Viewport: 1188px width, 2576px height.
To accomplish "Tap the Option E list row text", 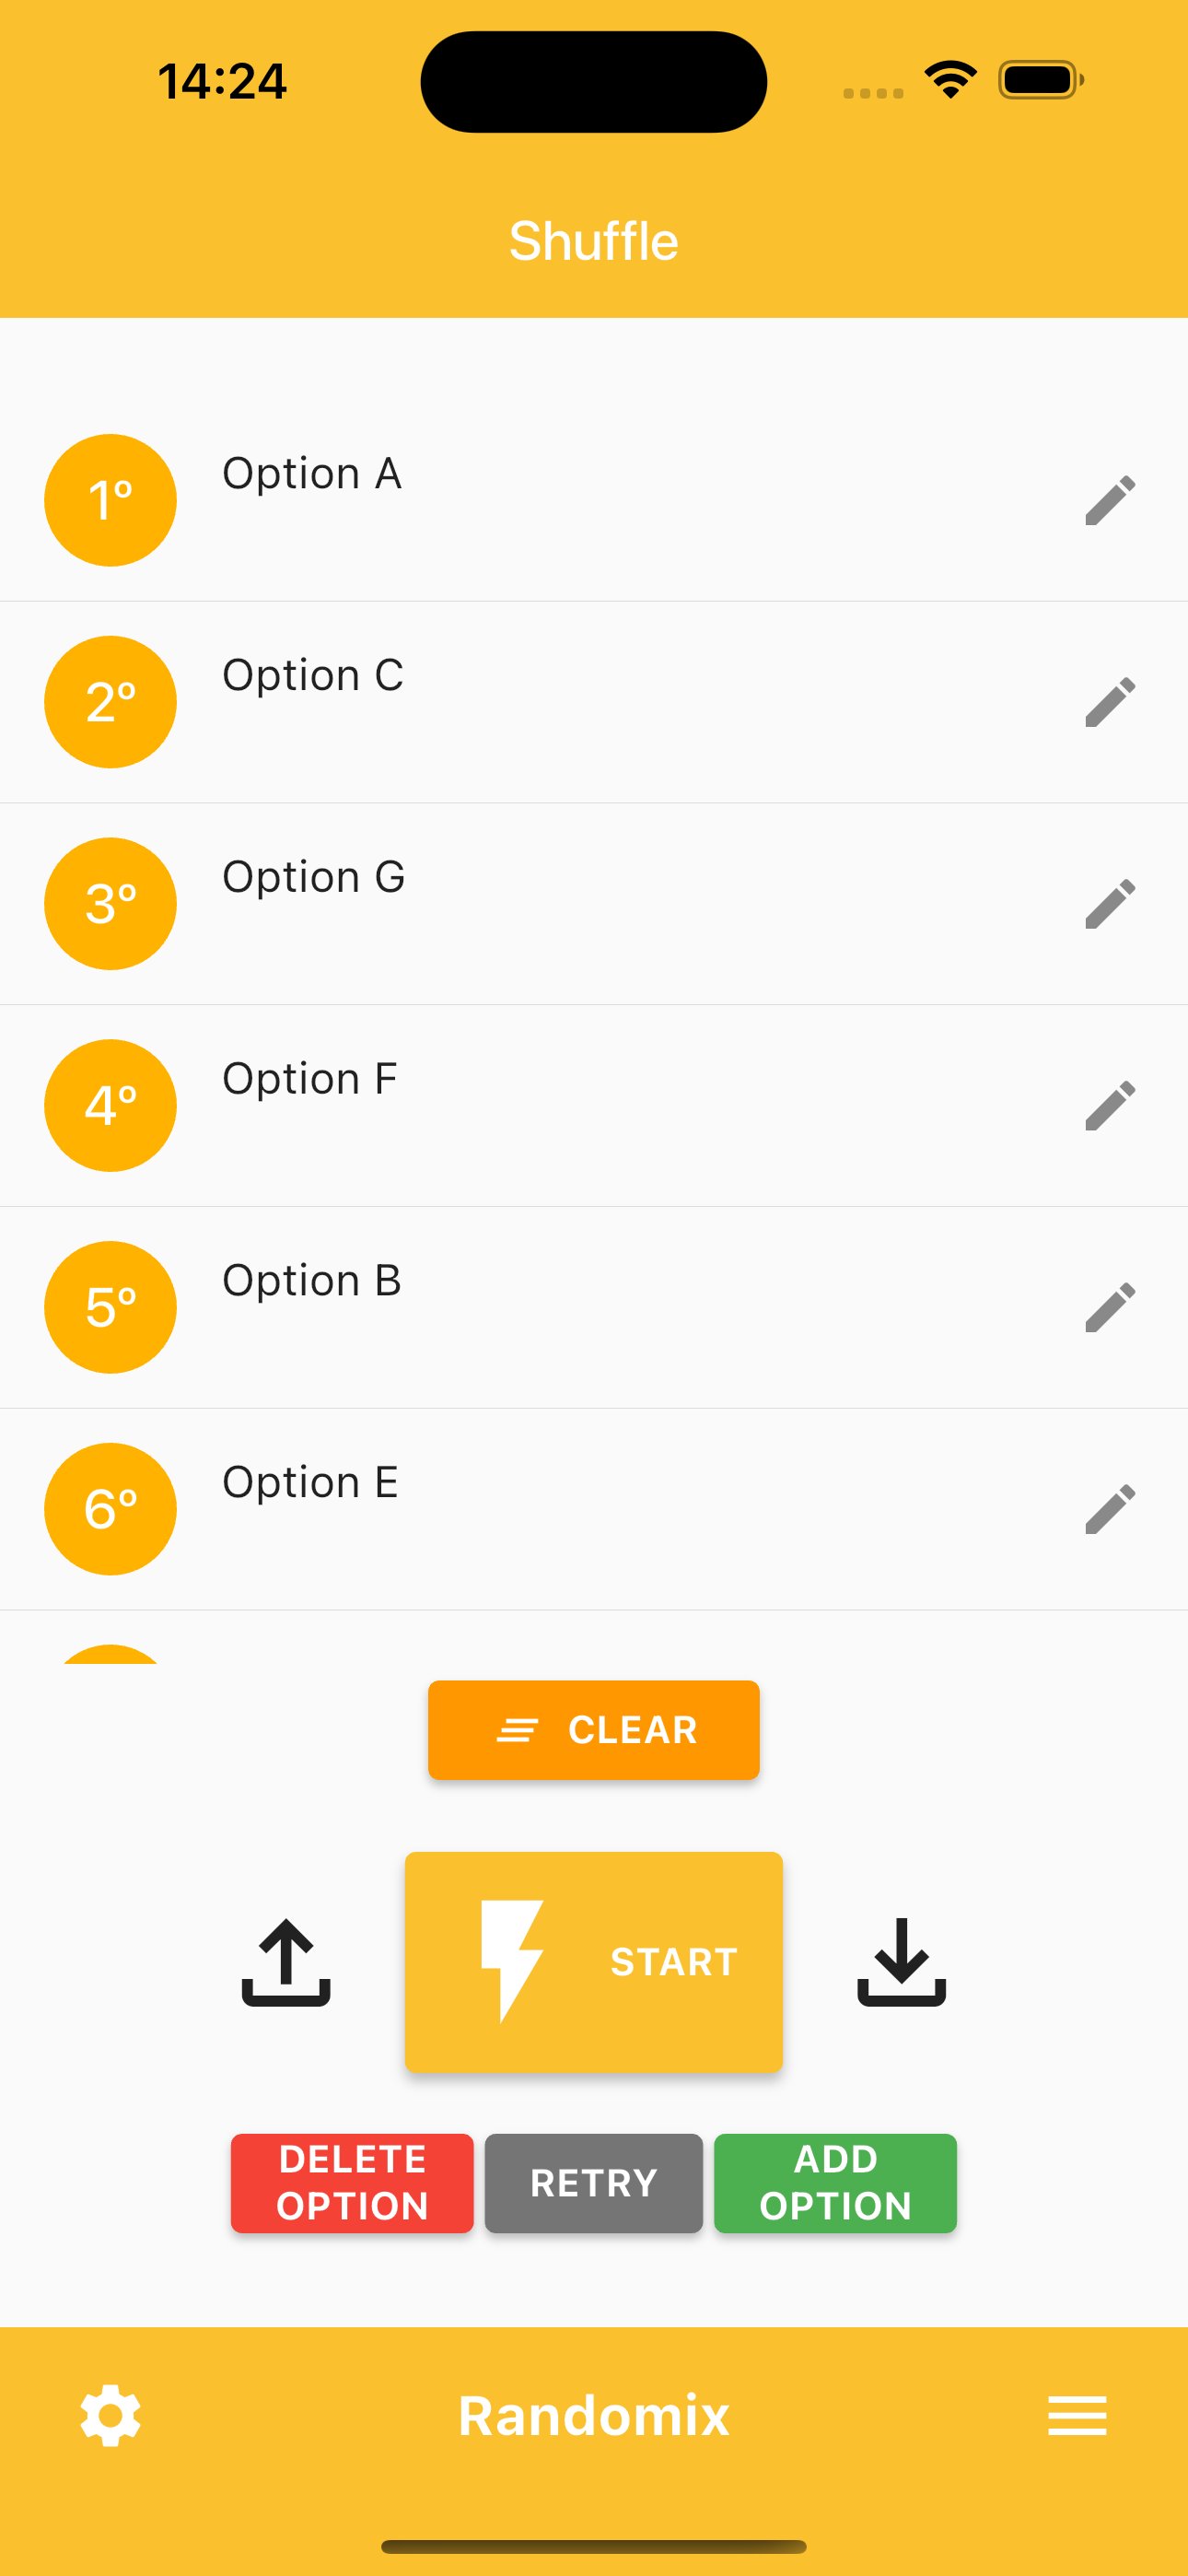I will (310, 1483).
